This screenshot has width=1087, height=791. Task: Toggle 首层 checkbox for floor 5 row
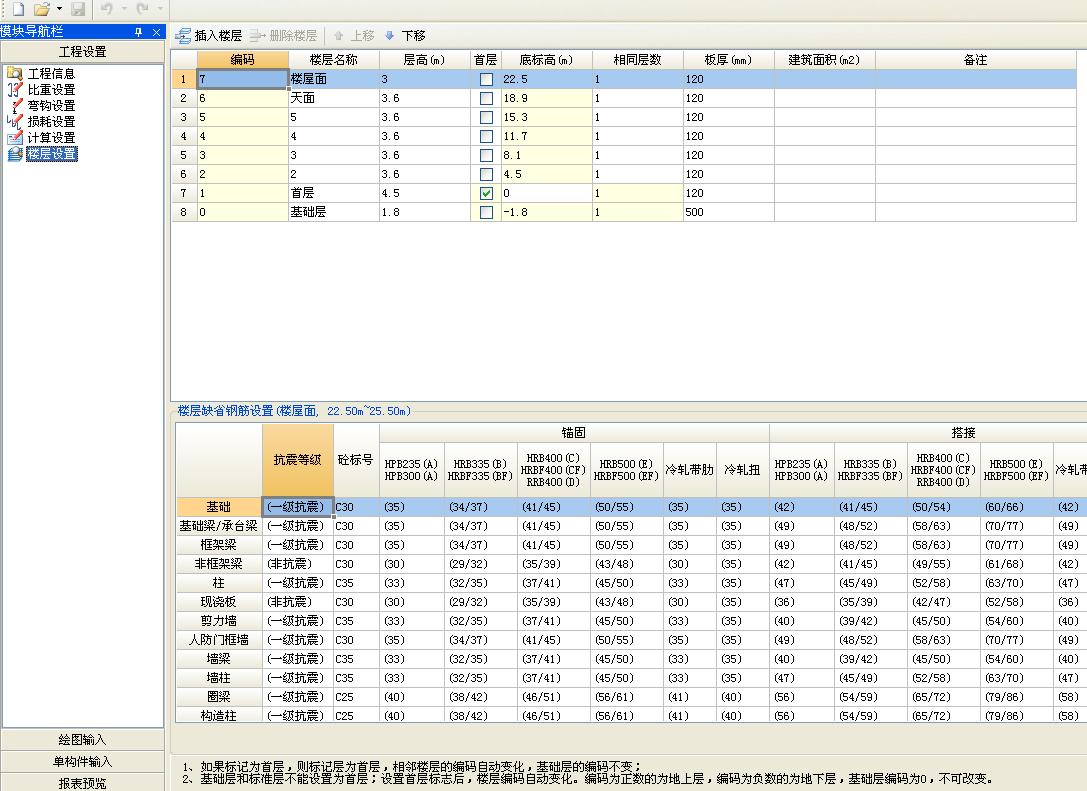(487, 117)
